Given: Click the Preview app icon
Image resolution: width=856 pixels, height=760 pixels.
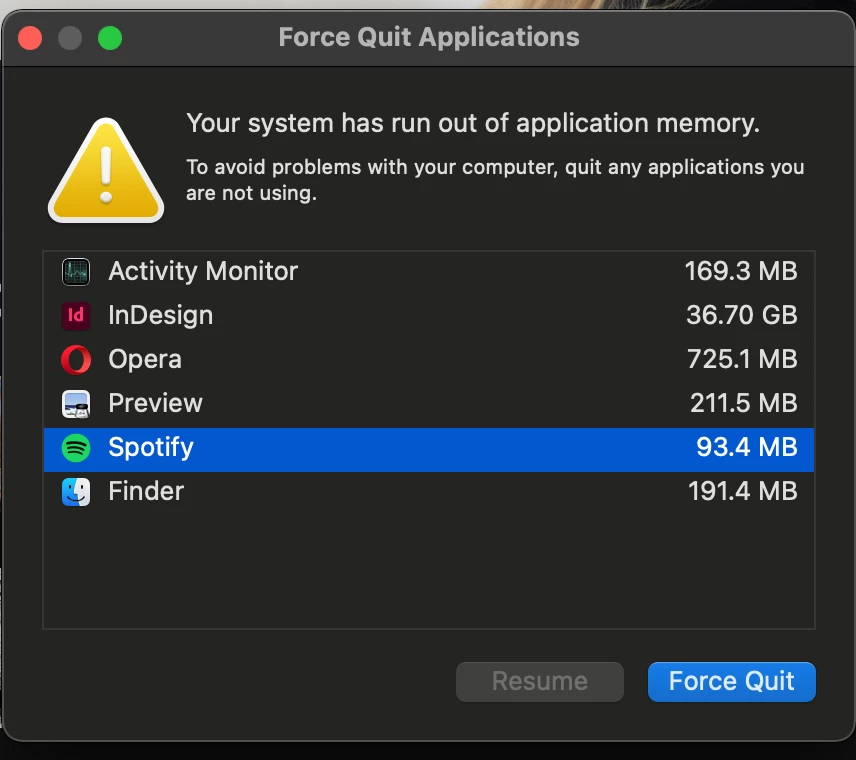Looking at the screenshot, I should tap(76, 404).
